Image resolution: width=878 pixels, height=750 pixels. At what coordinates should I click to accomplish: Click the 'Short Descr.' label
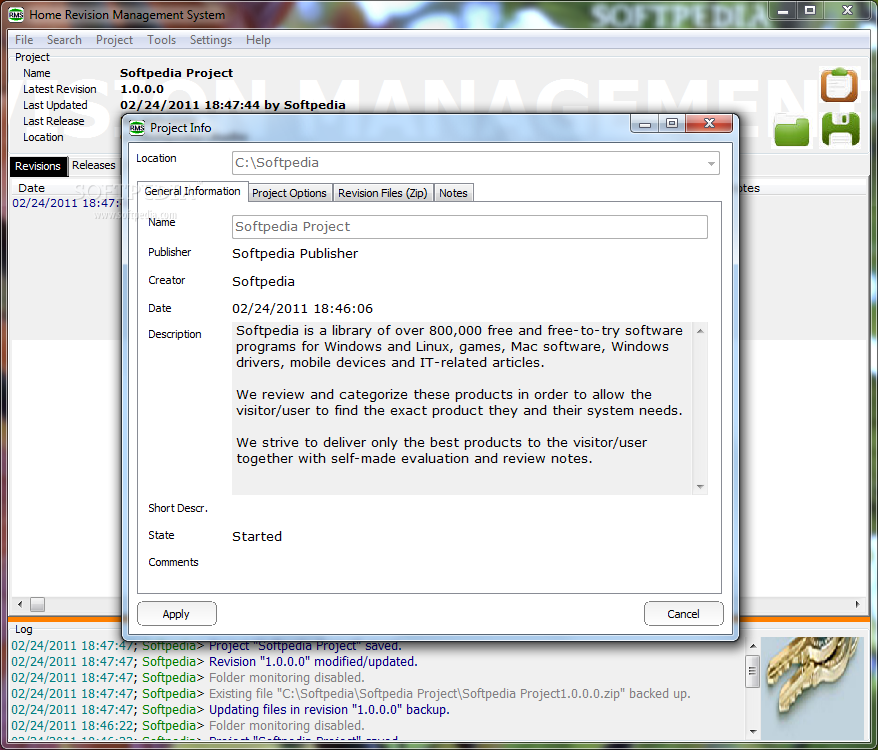point(178,508)
